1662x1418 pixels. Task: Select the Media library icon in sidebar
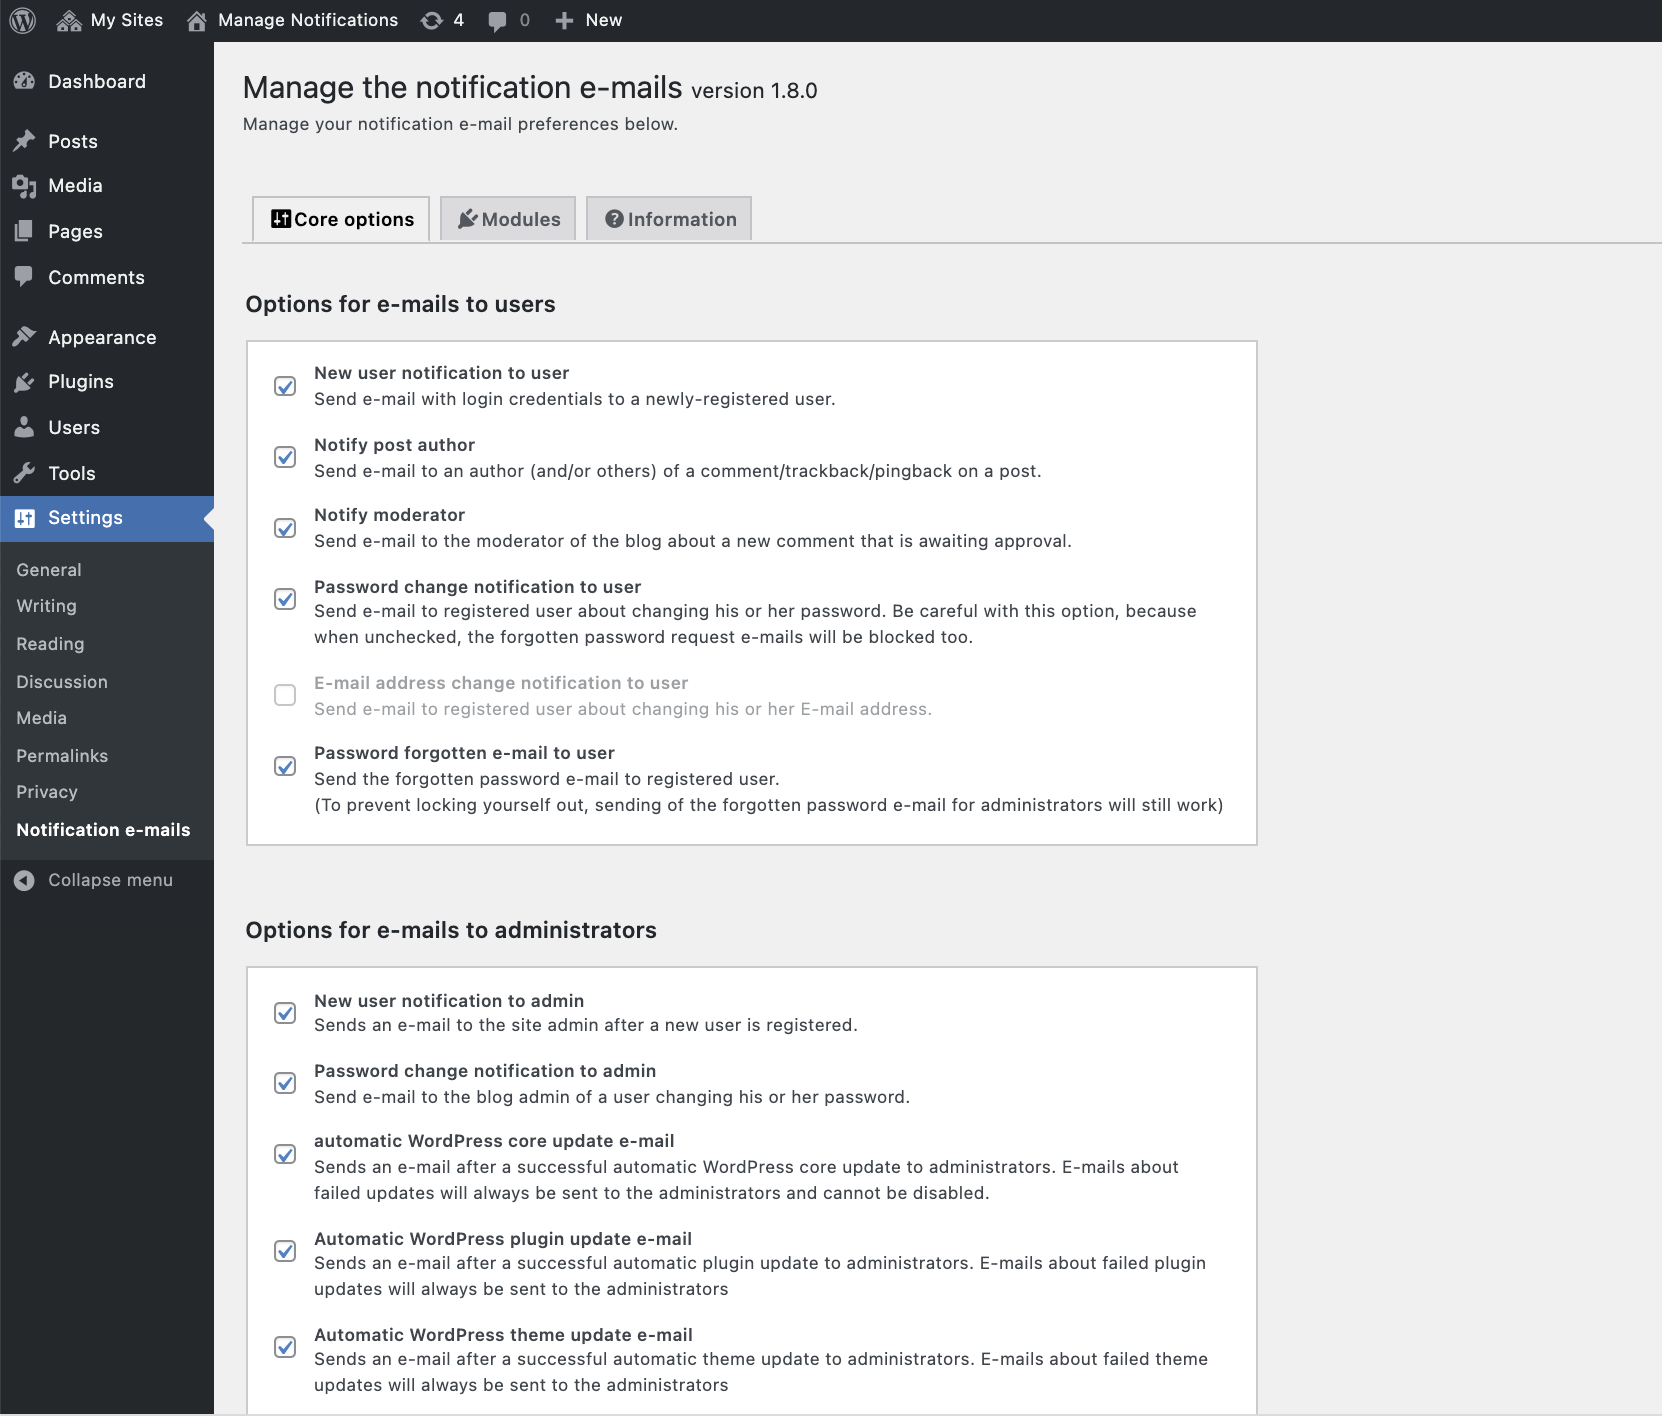point(24,185)
